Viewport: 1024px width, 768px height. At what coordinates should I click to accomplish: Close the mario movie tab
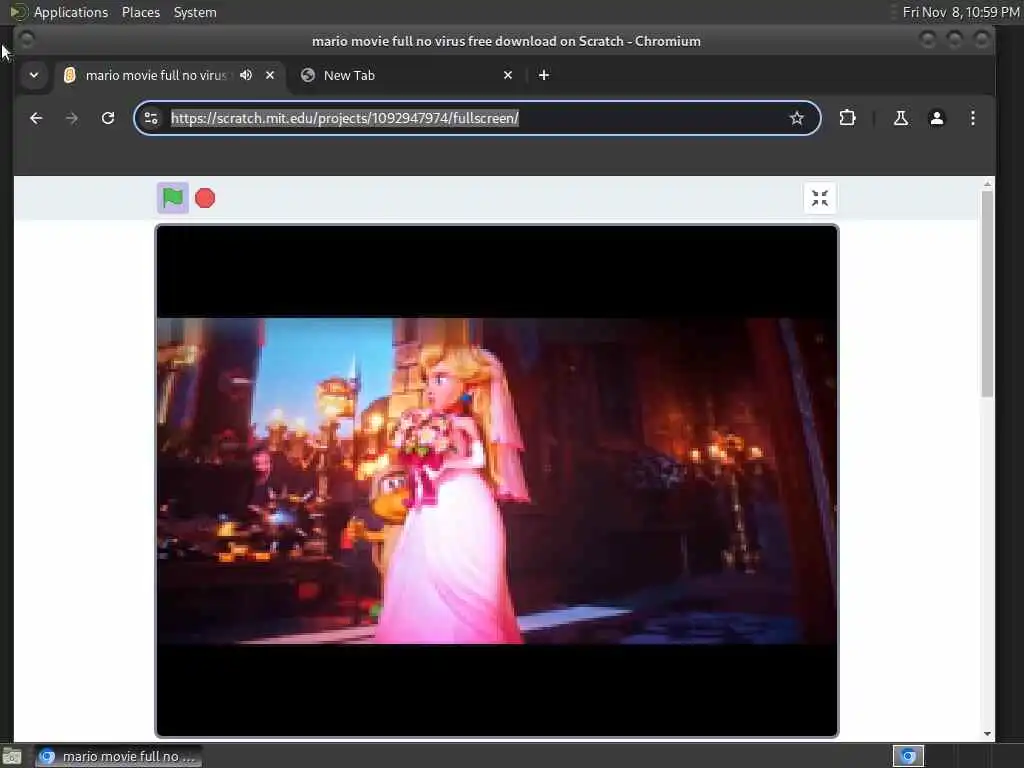point(270,75)
